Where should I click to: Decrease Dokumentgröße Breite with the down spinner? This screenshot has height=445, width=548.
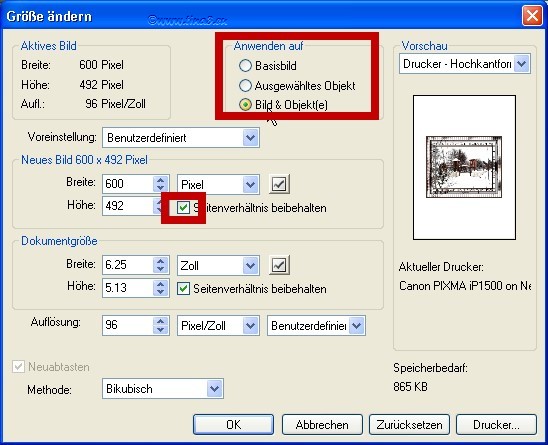[x=160, y=270]
